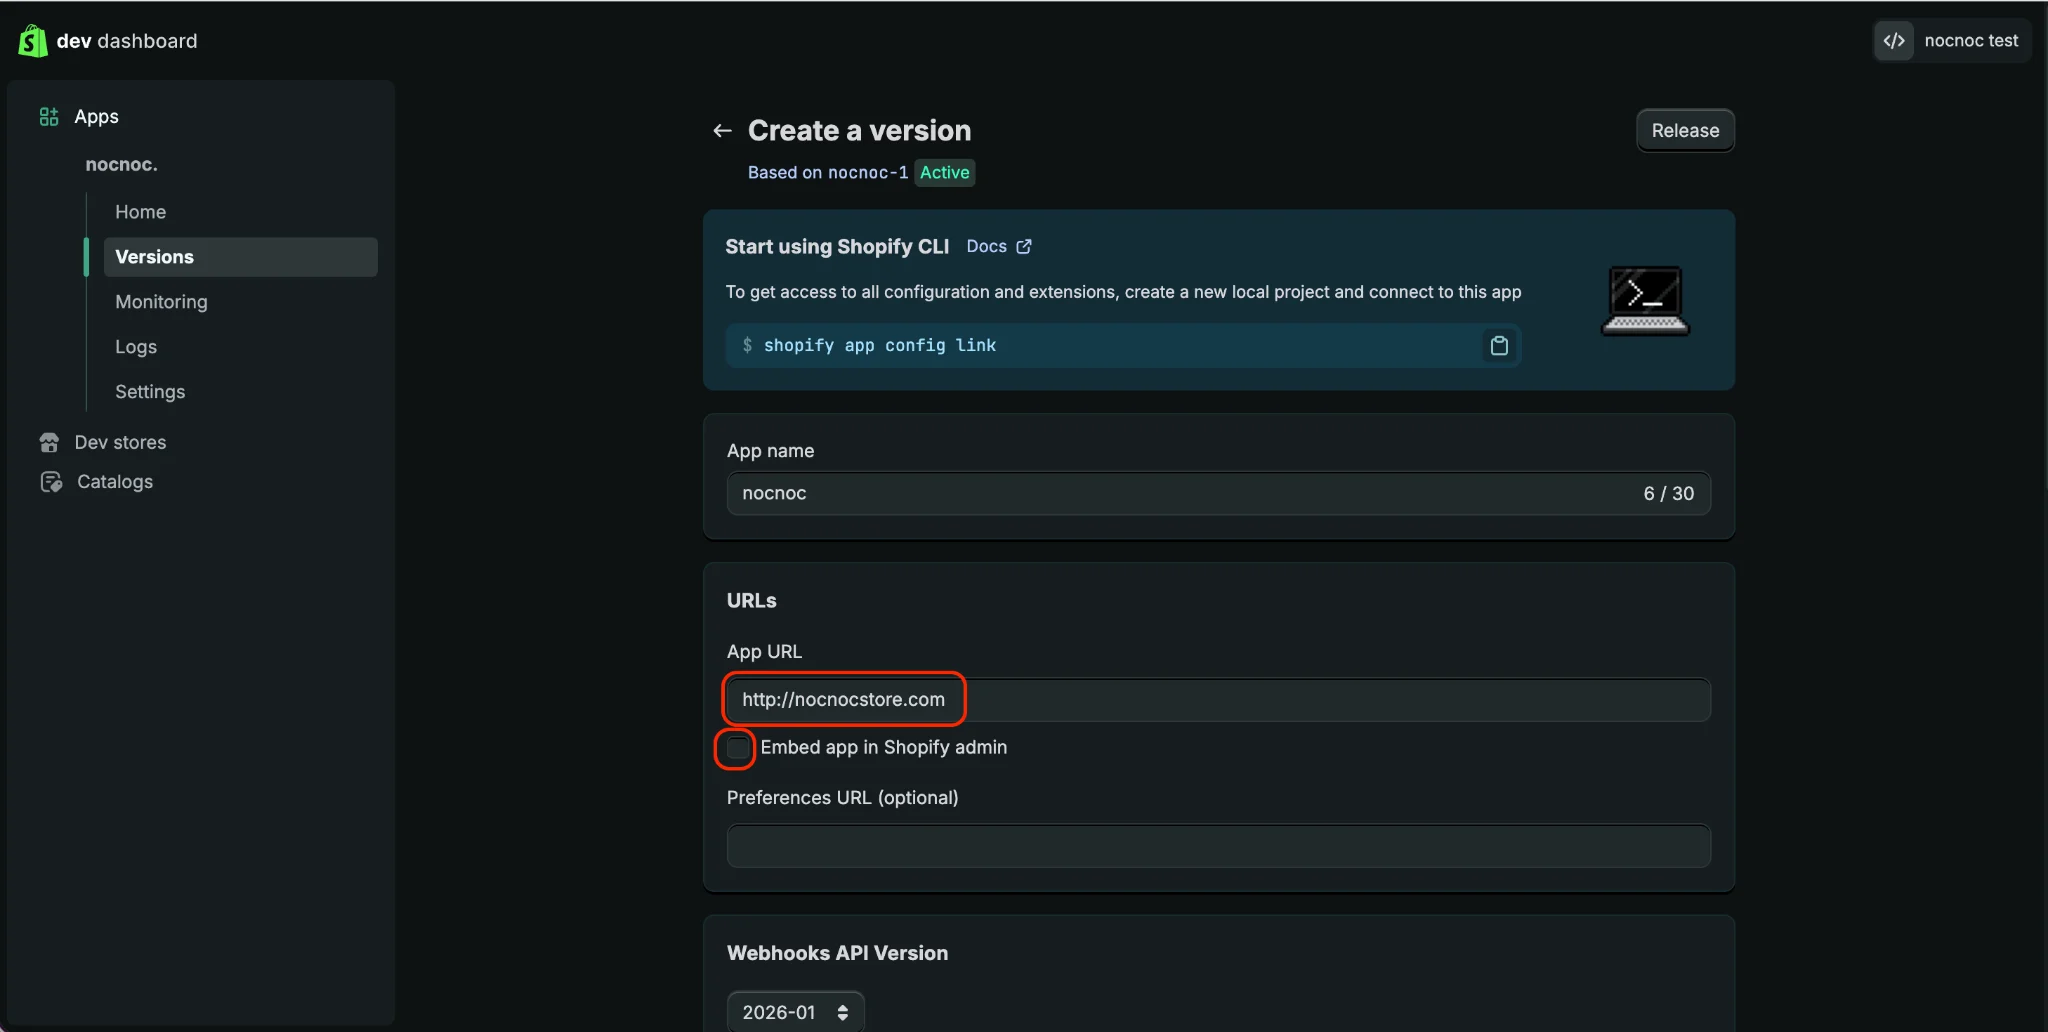Image resolution: width=2048 pixels, height=1032 pixels.
Task: Click the URLs section heading
Action: 751,601
